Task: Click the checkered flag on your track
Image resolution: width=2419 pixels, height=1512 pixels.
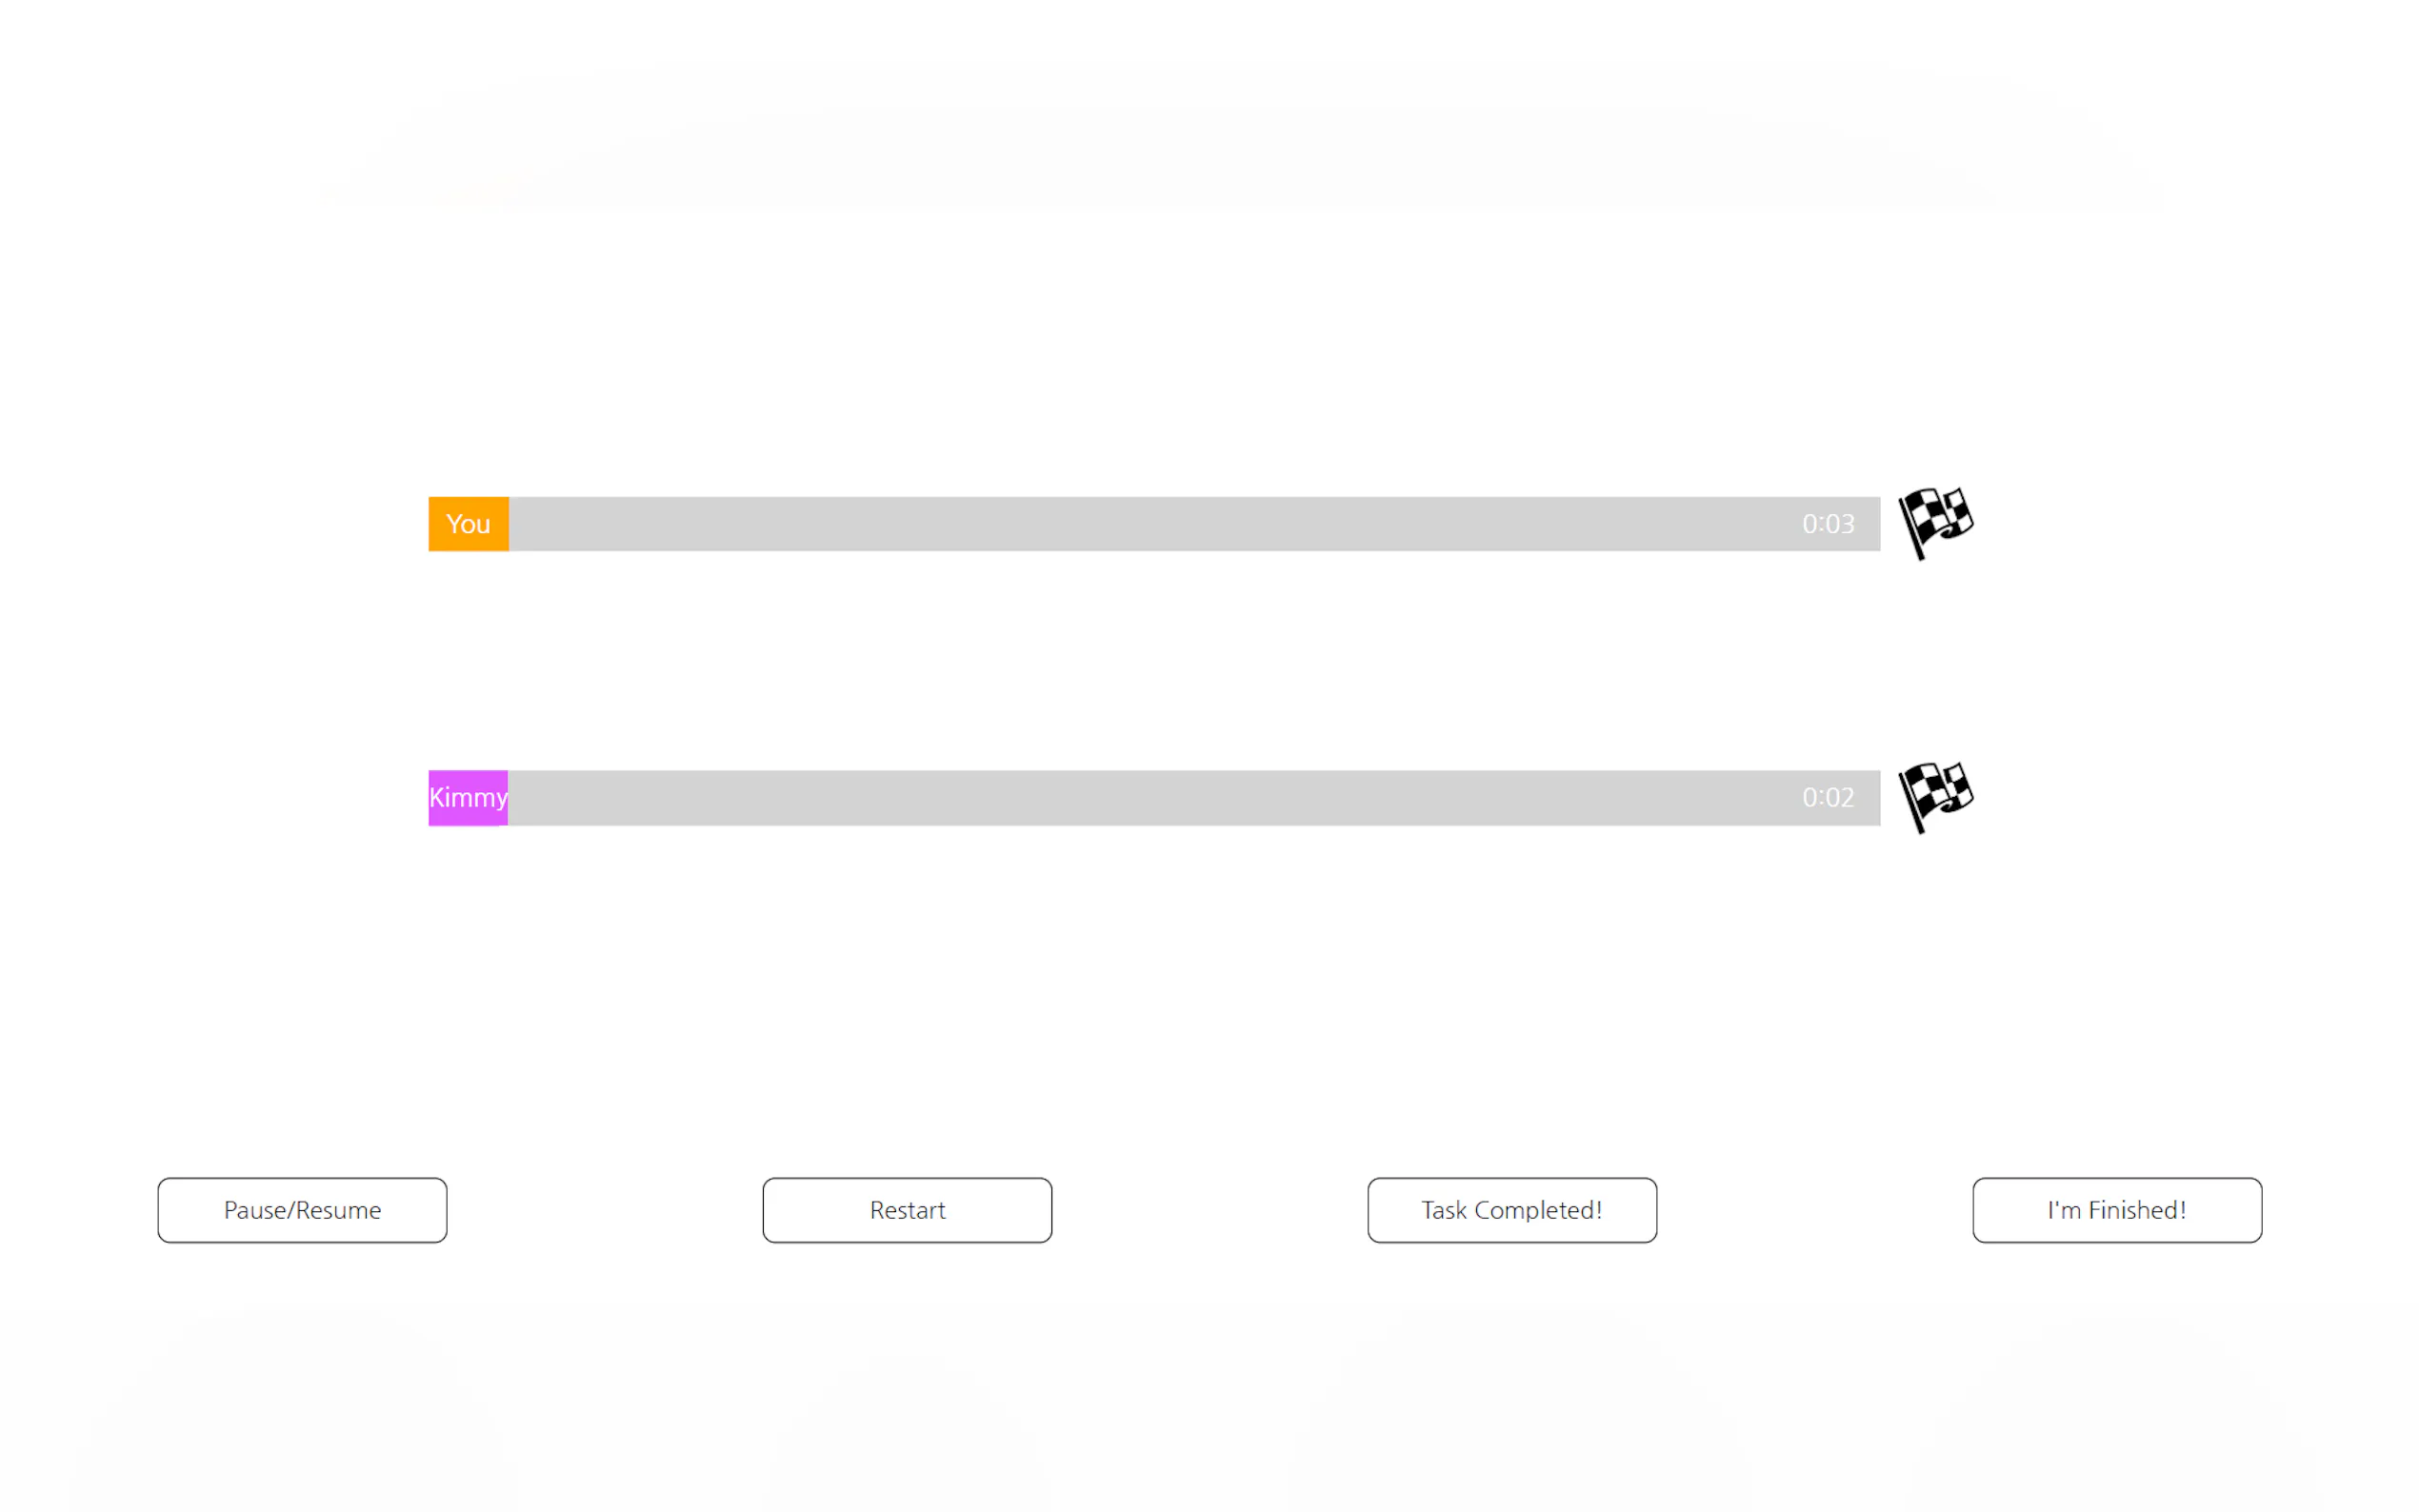Action: [x=1934, y=522]
